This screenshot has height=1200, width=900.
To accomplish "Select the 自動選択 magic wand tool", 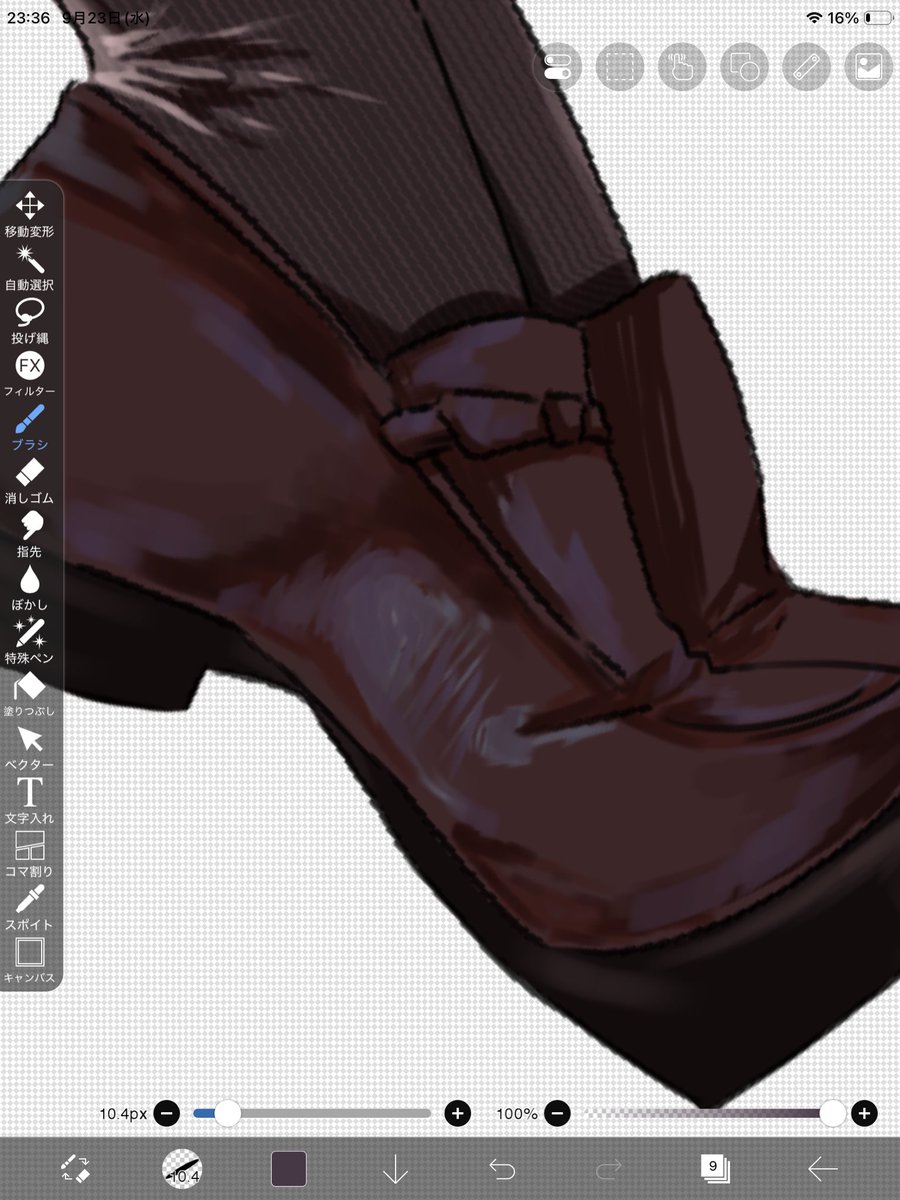I will 30,268.
